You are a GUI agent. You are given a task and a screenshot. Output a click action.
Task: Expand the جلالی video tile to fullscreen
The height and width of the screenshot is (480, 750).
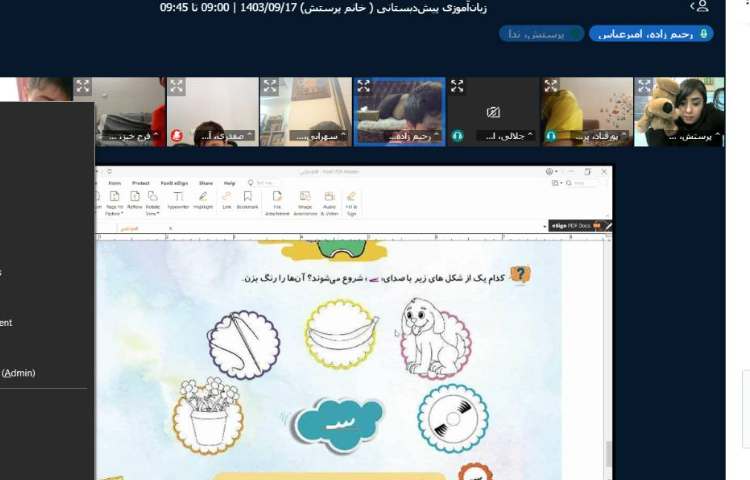coord(457,86)
